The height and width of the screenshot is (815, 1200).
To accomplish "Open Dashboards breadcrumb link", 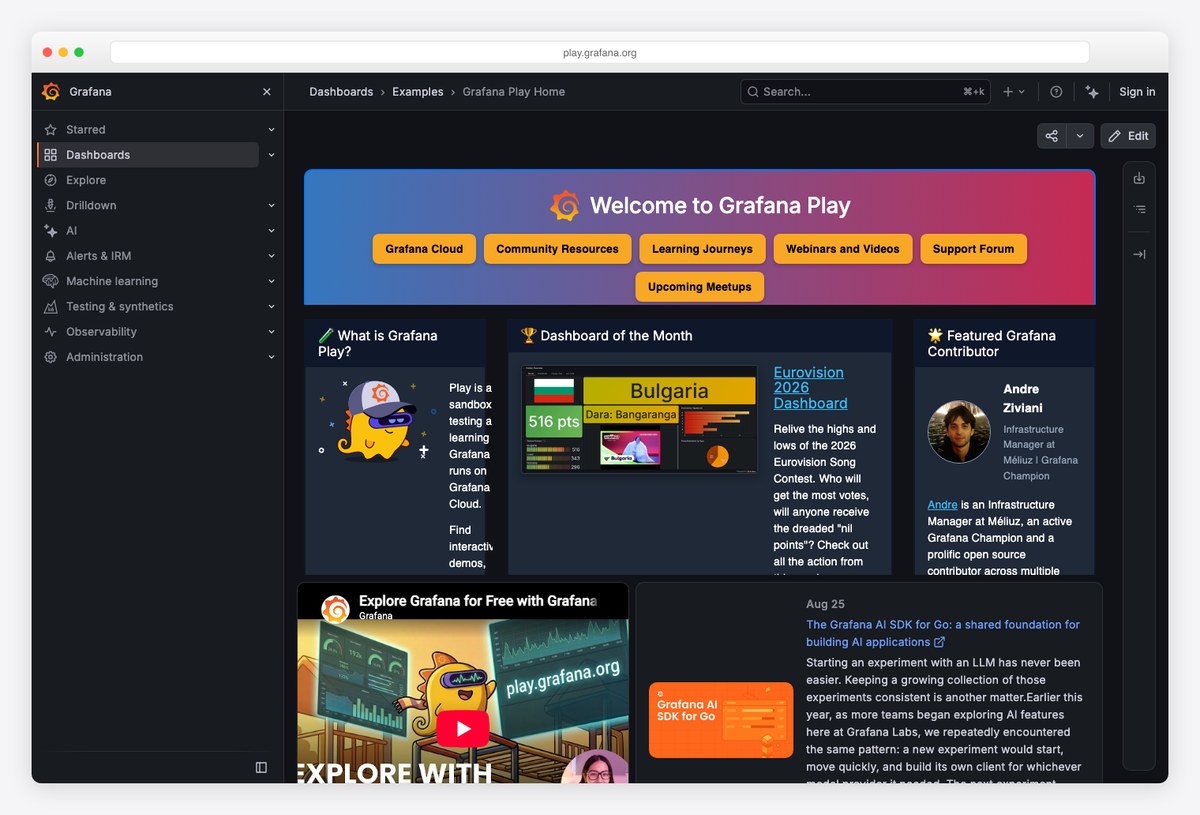I will 341,92.
